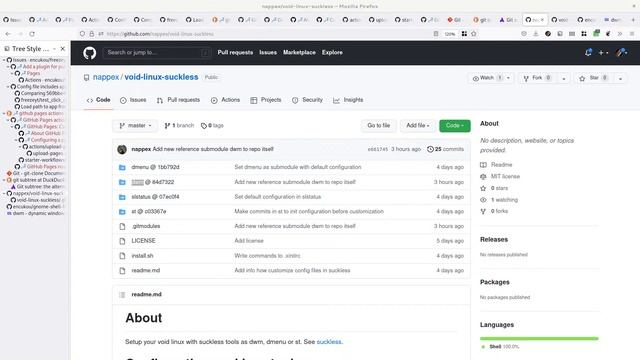The width and height of the screenshot is (640, 360).
Task: View the '0 tags' link
Action: click(212, 126)
